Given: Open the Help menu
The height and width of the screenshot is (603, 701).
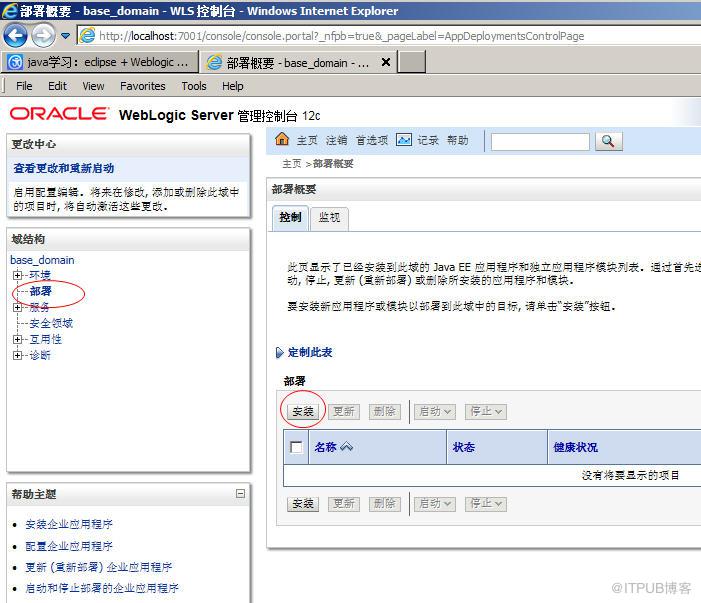Looking at the screenshot, I should tap(232, 86).
